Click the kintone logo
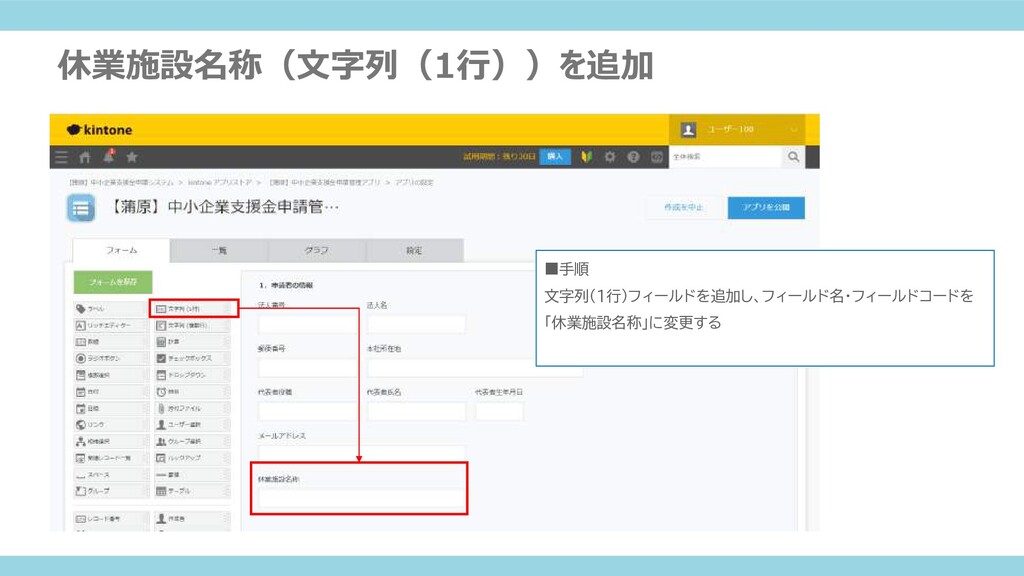 [x=99, y=130]
